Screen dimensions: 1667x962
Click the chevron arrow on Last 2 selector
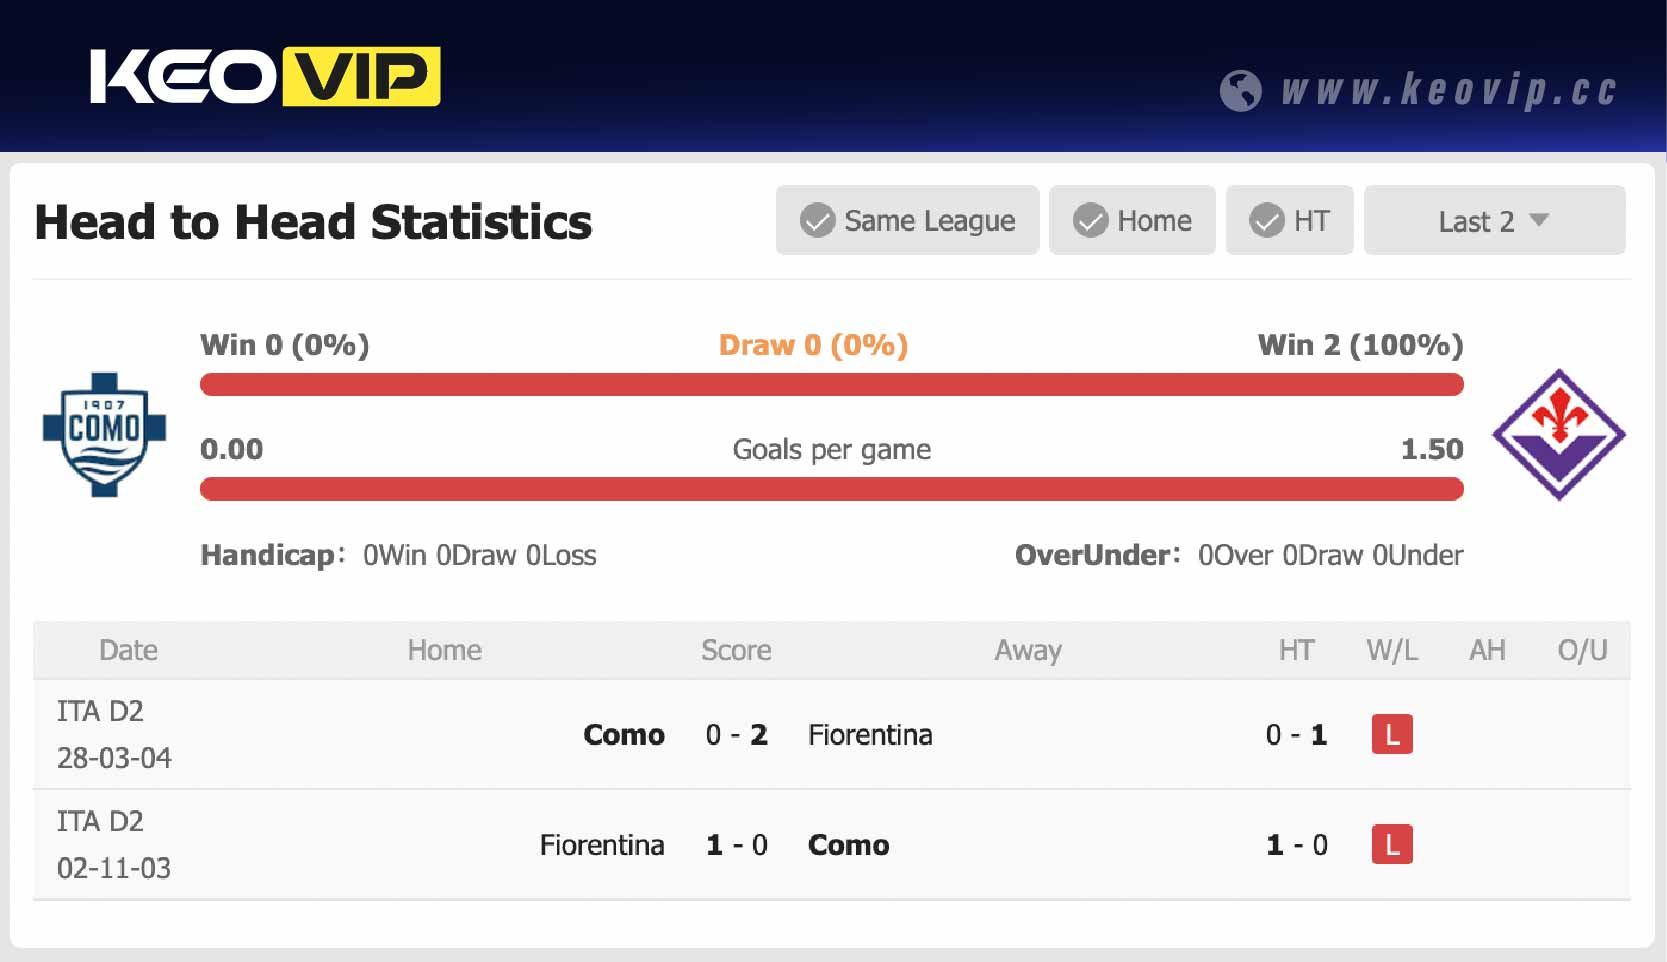[1538, 220]
